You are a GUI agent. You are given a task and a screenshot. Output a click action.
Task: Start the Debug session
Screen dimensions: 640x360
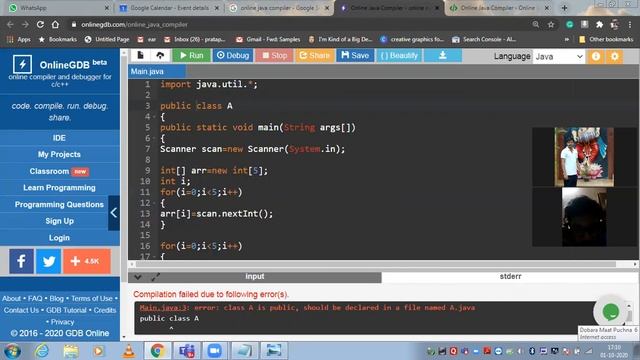(233, 55)
